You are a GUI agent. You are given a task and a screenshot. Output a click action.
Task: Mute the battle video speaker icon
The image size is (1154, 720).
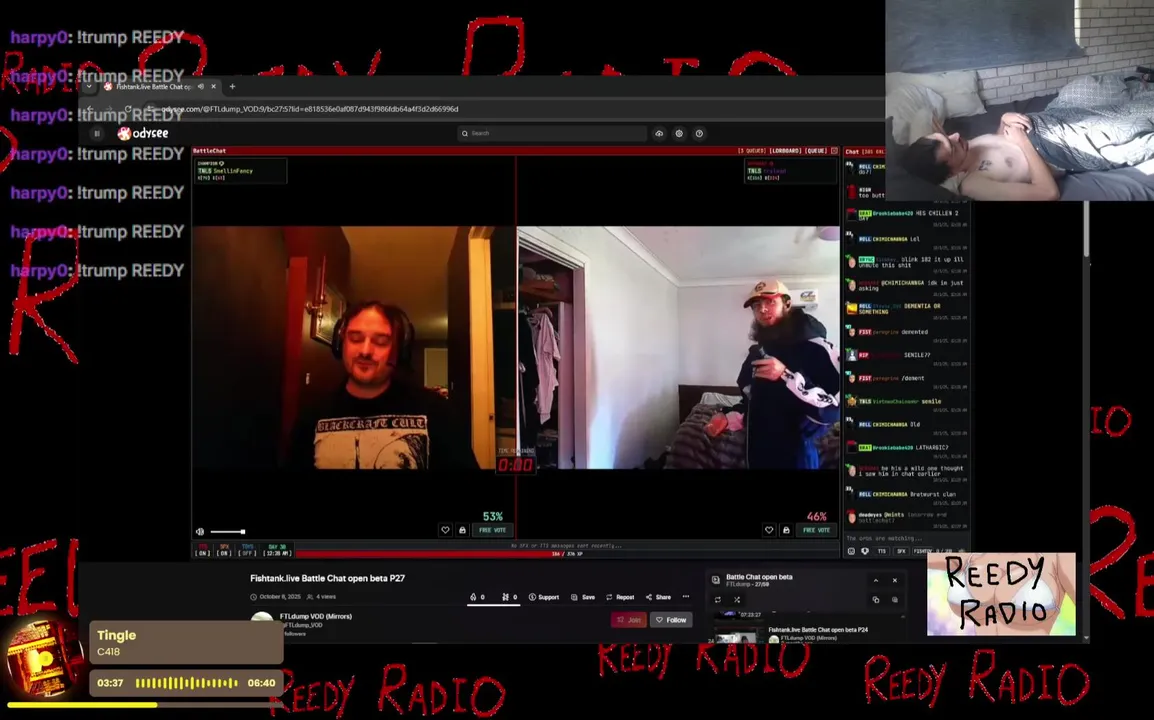pos(199,532)
